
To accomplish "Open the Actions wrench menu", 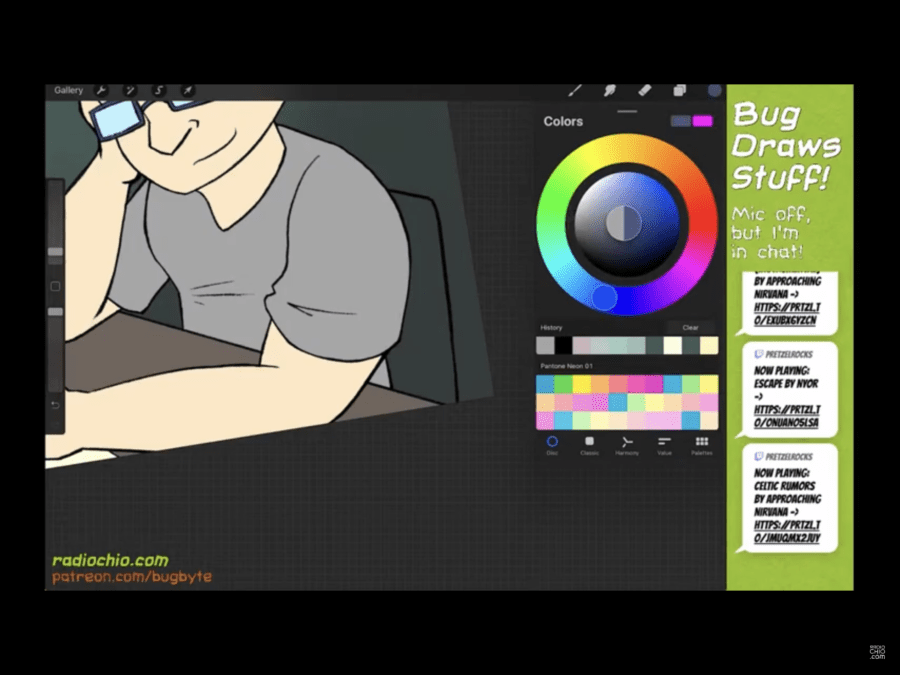I will [101, 91].
